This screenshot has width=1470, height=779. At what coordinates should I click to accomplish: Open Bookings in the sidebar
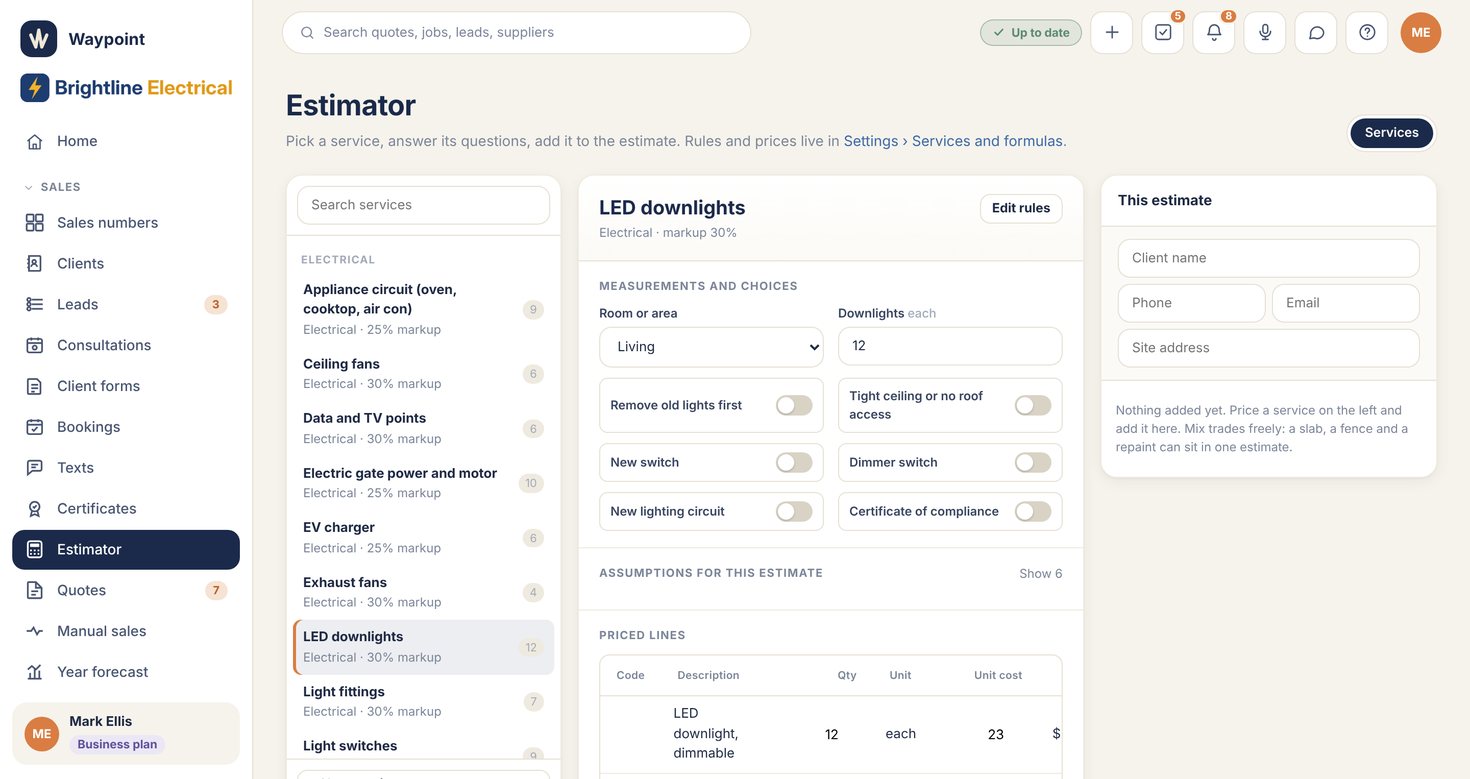(x=126, y=427)
